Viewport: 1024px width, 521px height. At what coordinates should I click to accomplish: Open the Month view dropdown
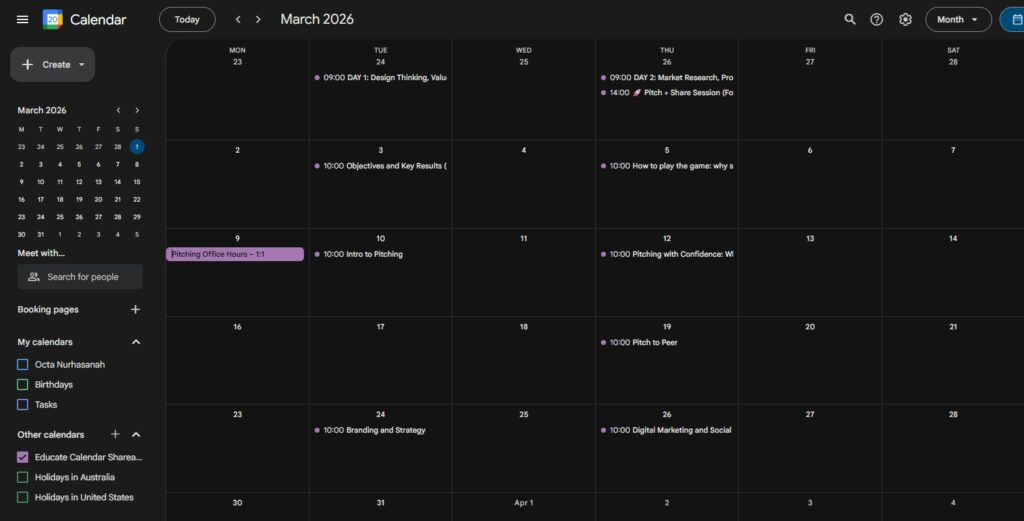(957, 19)
